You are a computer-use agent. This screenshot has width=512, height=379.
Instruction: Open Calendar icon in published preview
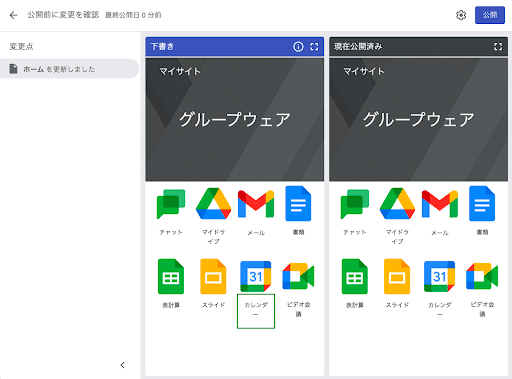pos(440,276)
